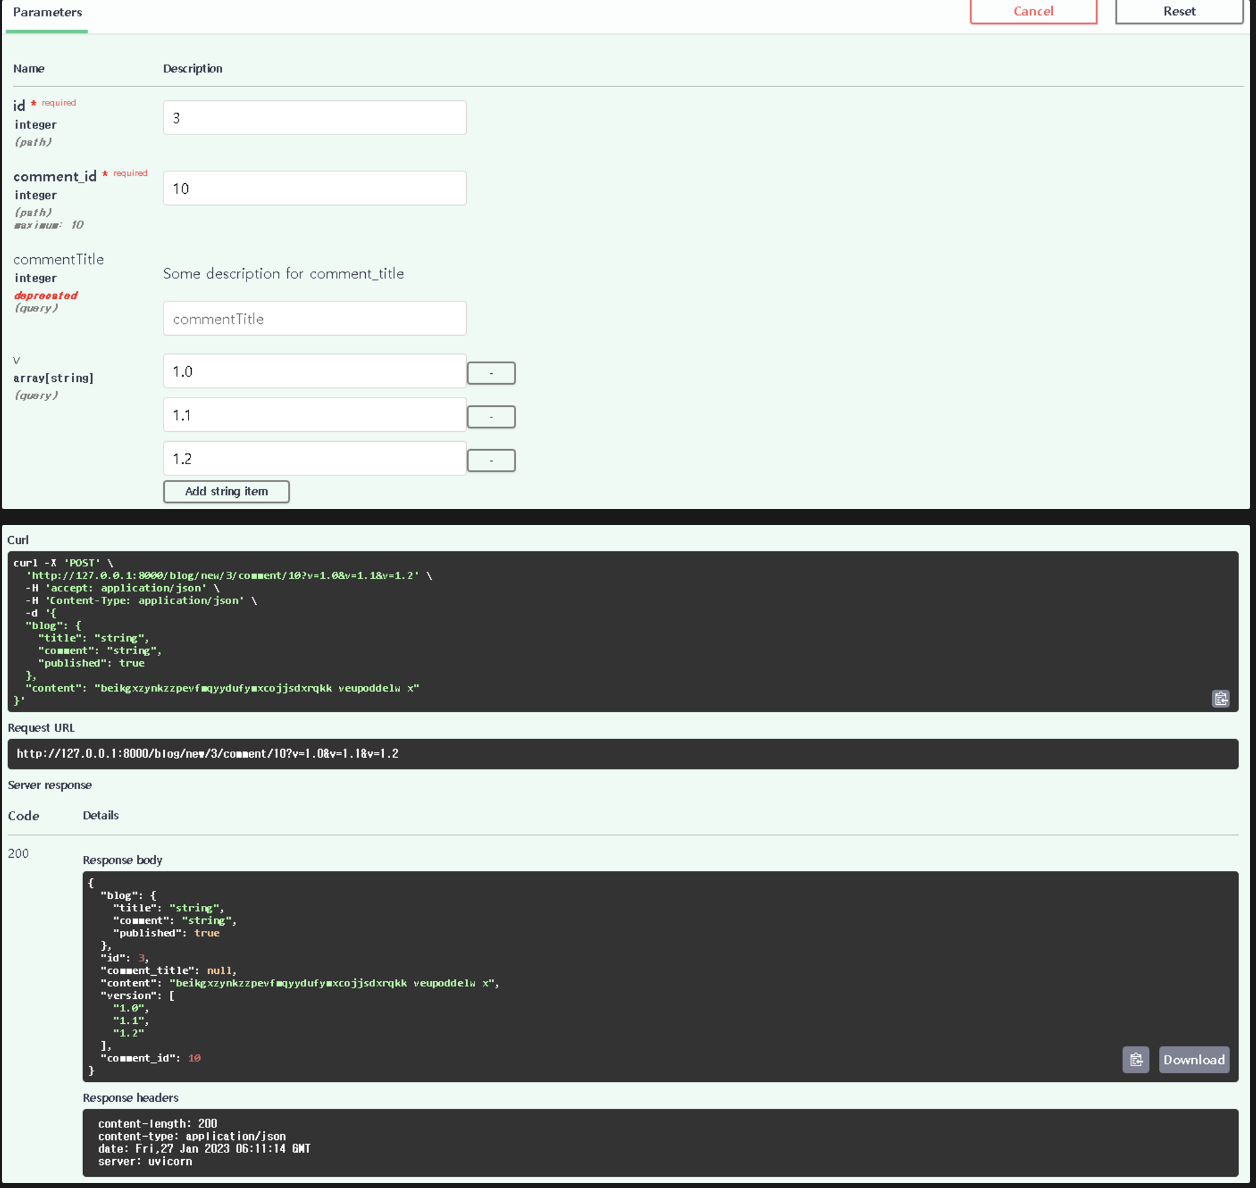Switch to the Parameters tab

pyautogui.click(x=47, y=13)
